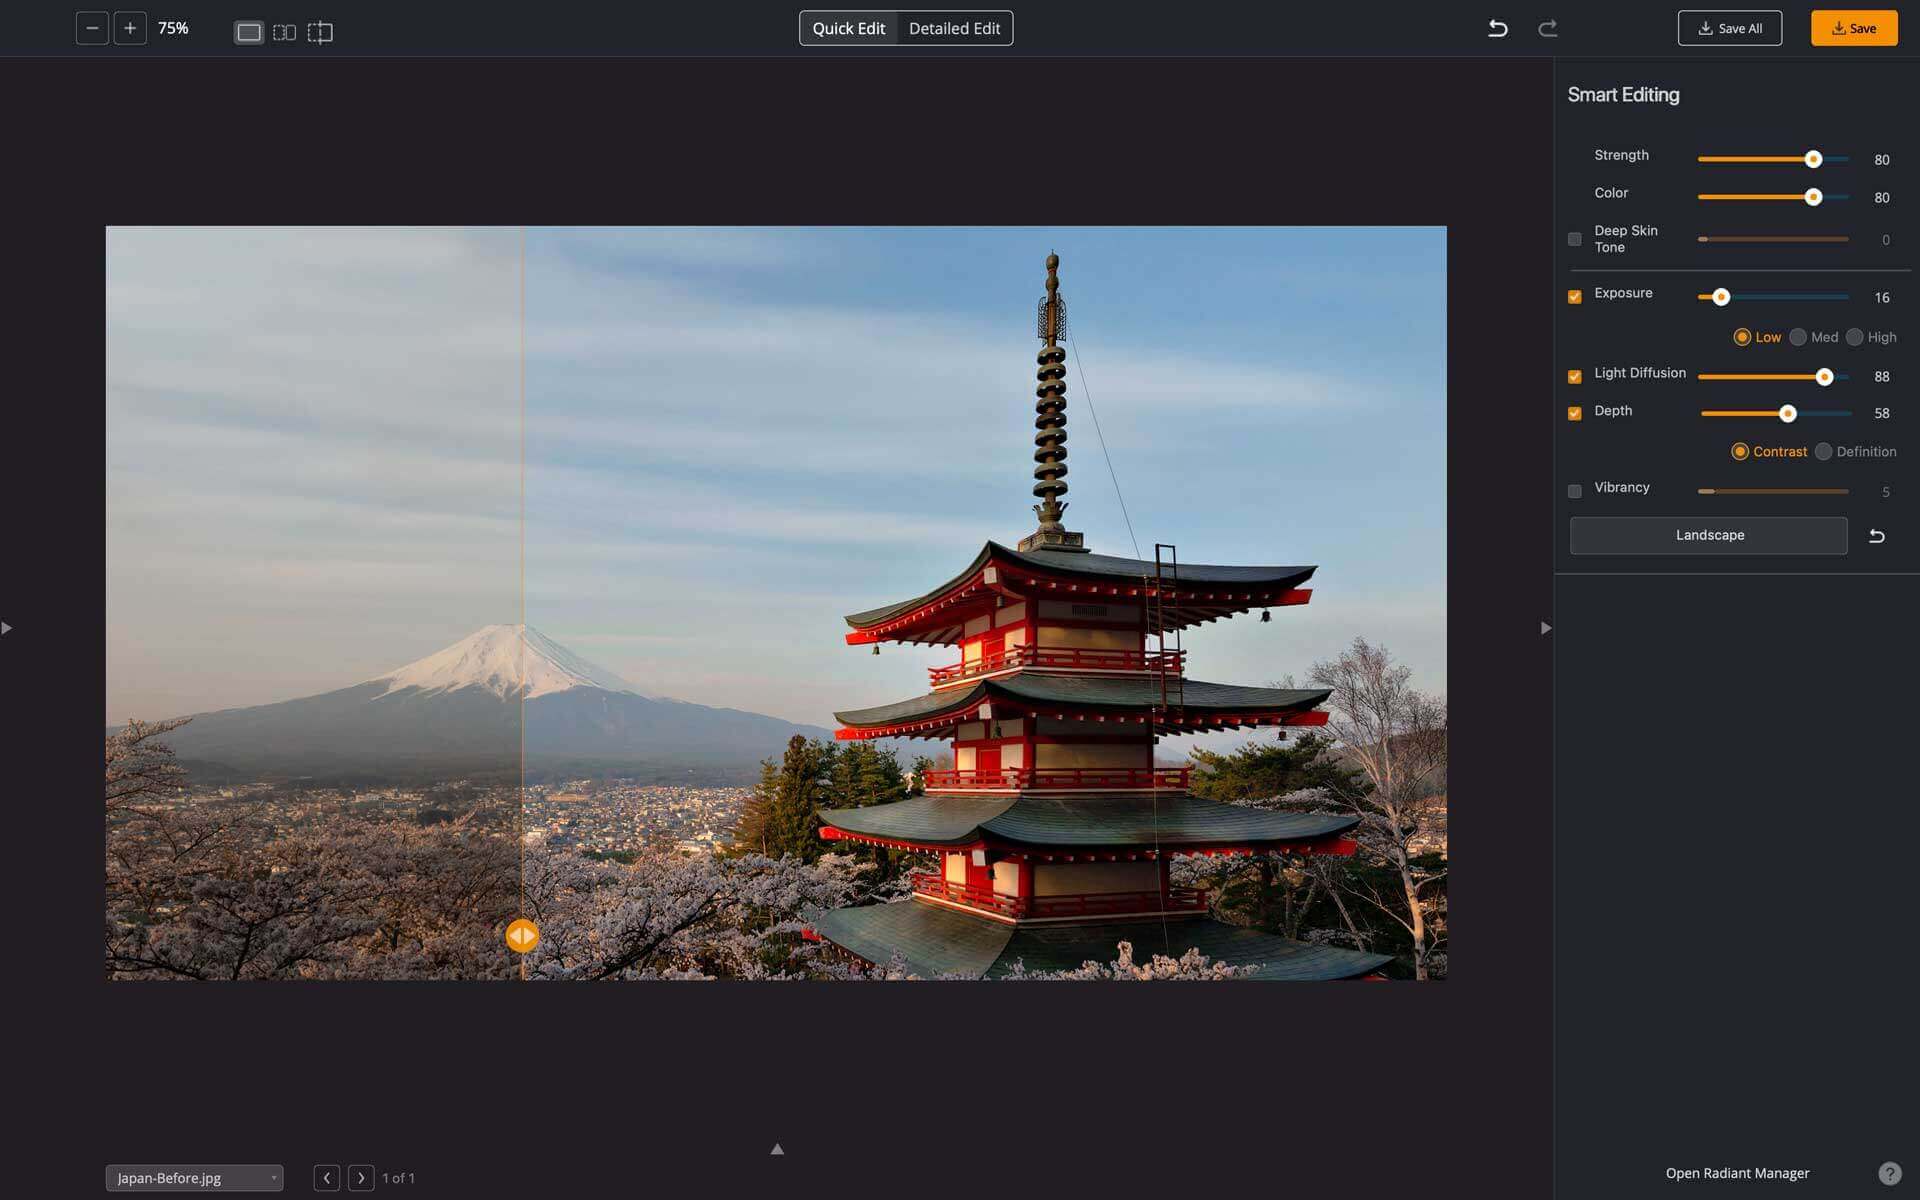Select the side-by-side compare view icon
The width and height of the screenshot is (1920, 1200).
click(x=284, y=32)
